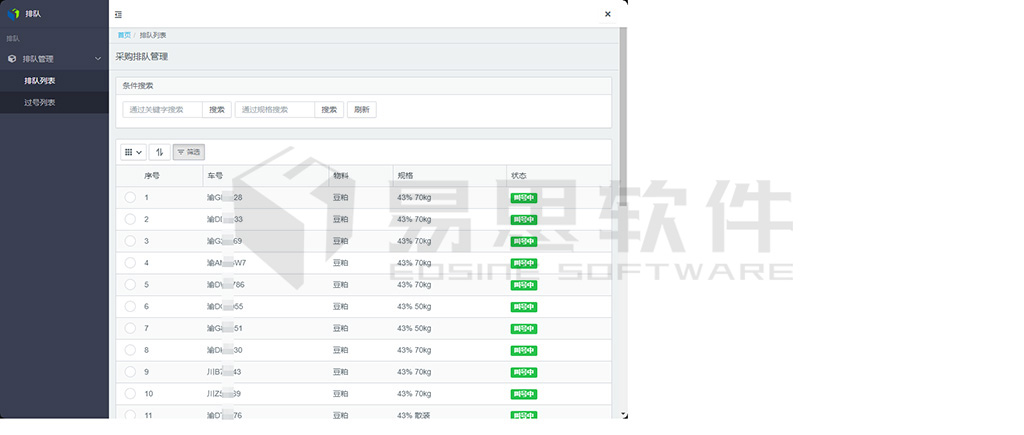Open 排队列表 in the sidebar
Image resolution: width=1024 pixels, height=435 pixels.
[x=40, y=81]
